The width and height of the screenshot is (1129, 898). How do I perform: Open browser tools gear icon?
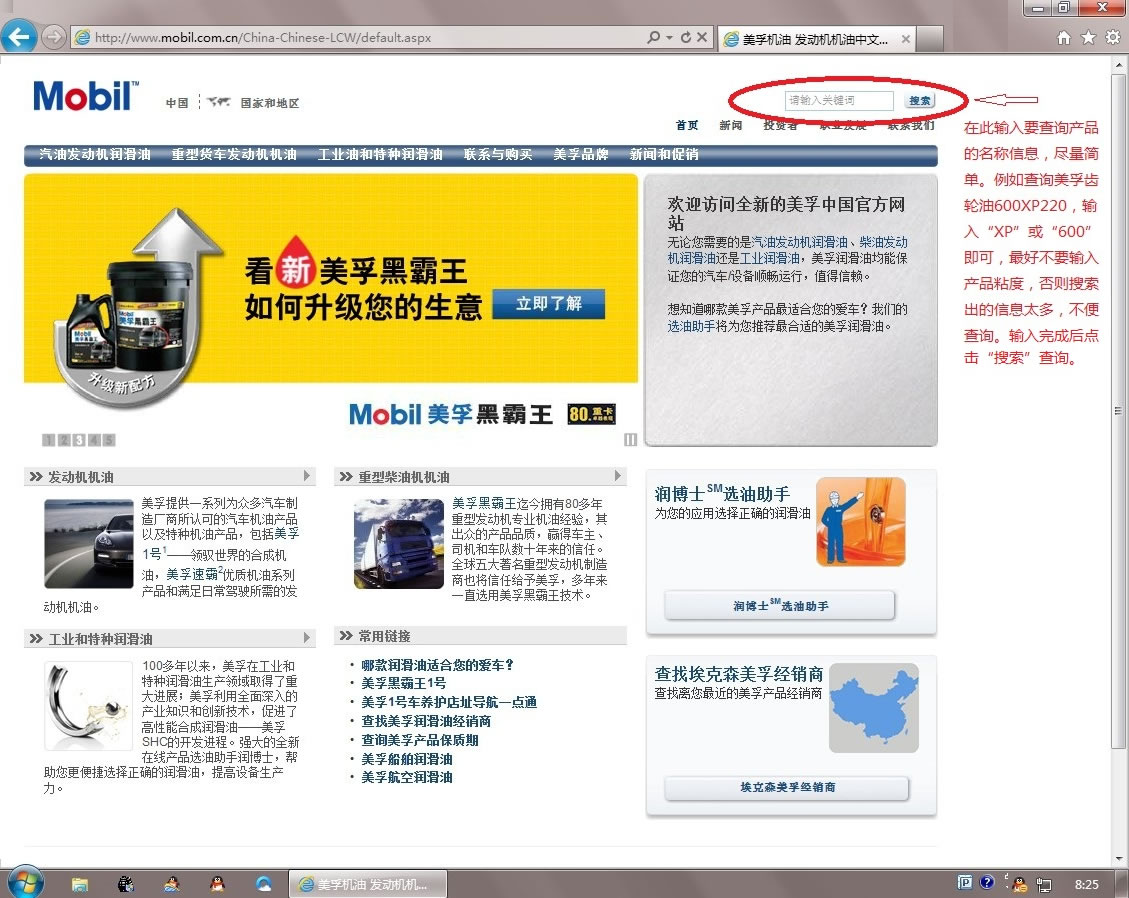tap(1112, 38)
